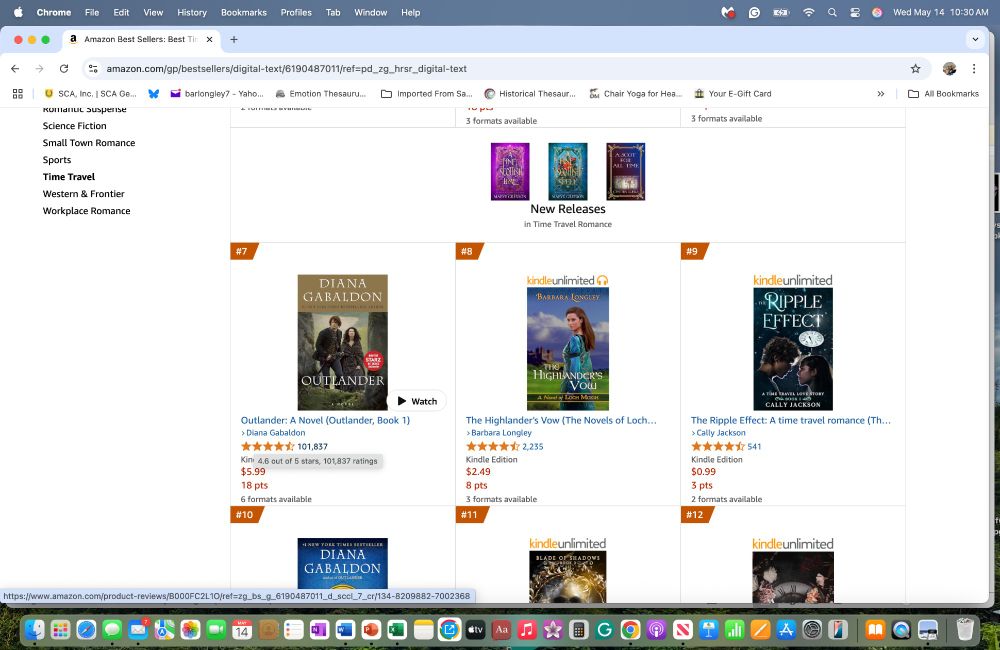Select the Western & Frontier category

click(84, 194)
